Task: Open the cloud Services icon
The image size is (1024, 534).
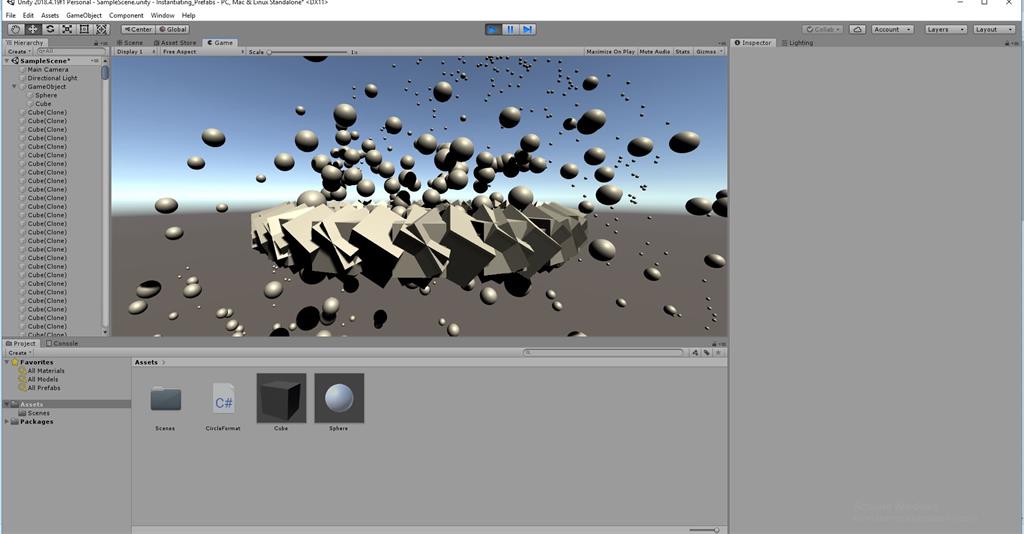Action: pos(857,29)
